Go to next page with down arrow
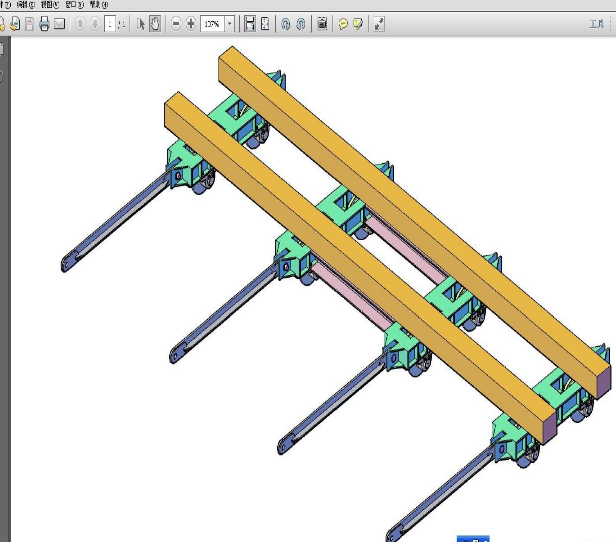This screenshot has height=542, width=616. coord(95,24)
